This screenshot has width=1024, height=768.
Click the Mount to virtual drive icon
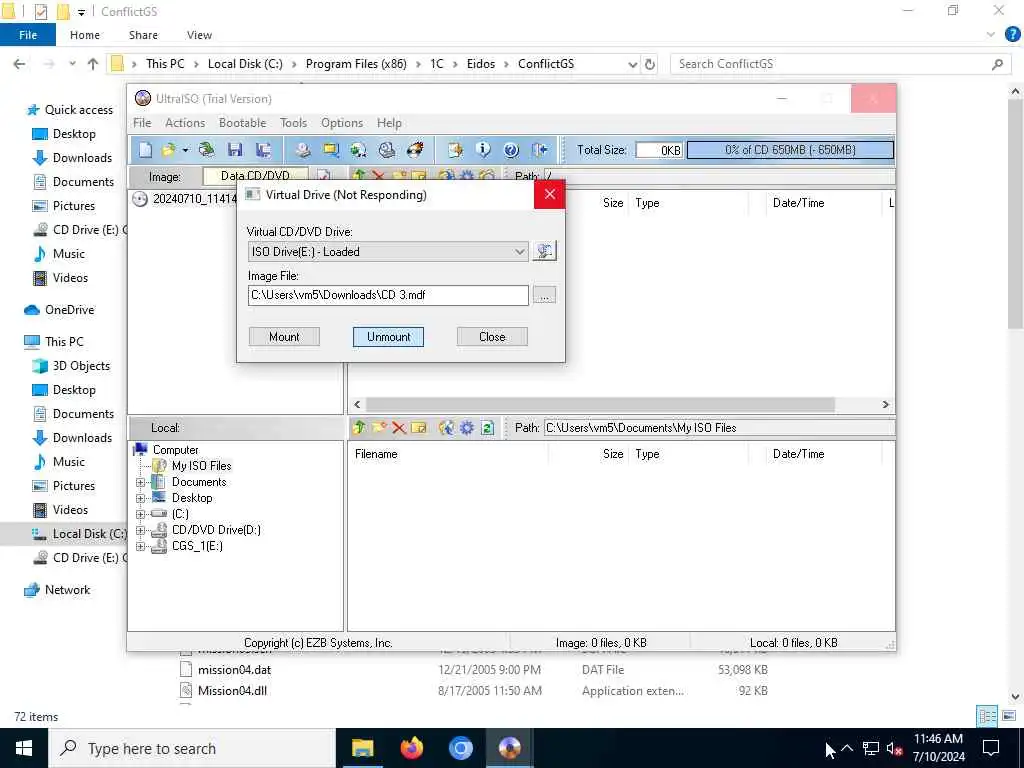[x=387, y=150]
